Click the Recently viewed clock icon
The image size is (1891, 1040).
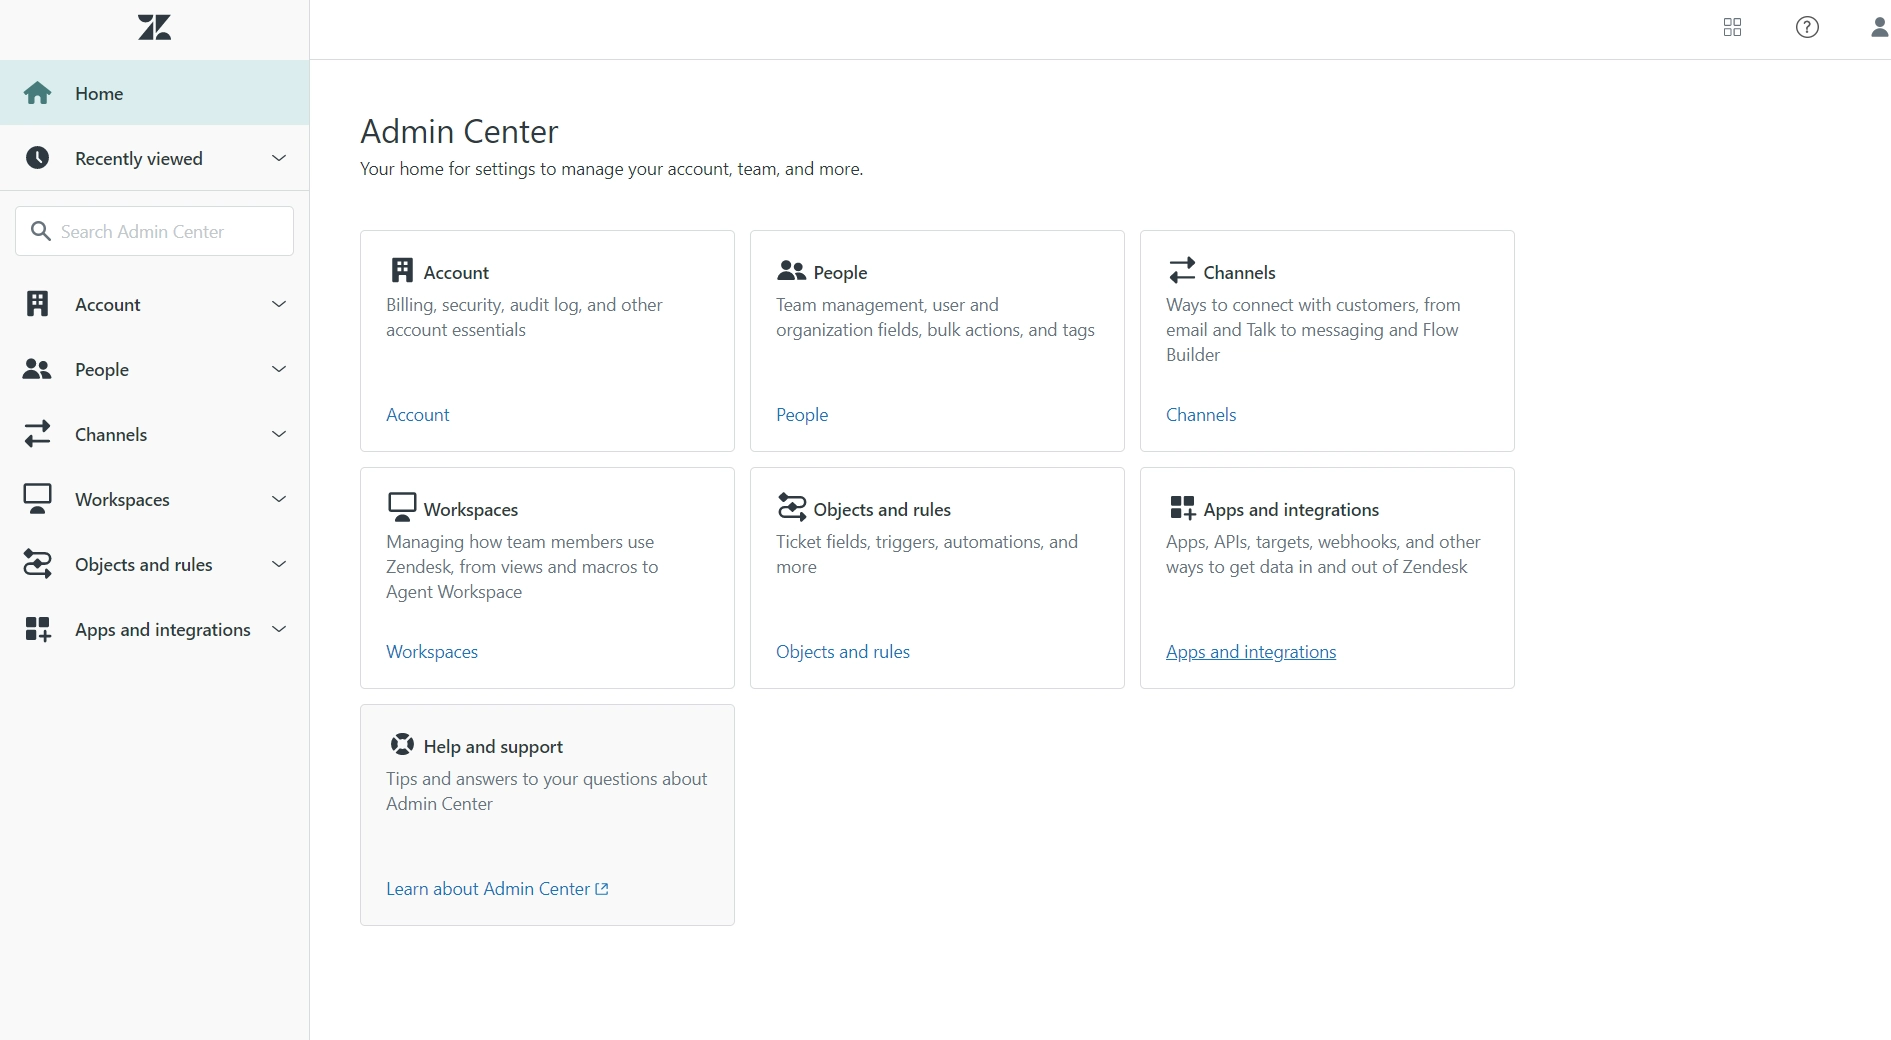pyautogui.click(x=38, y=158)
